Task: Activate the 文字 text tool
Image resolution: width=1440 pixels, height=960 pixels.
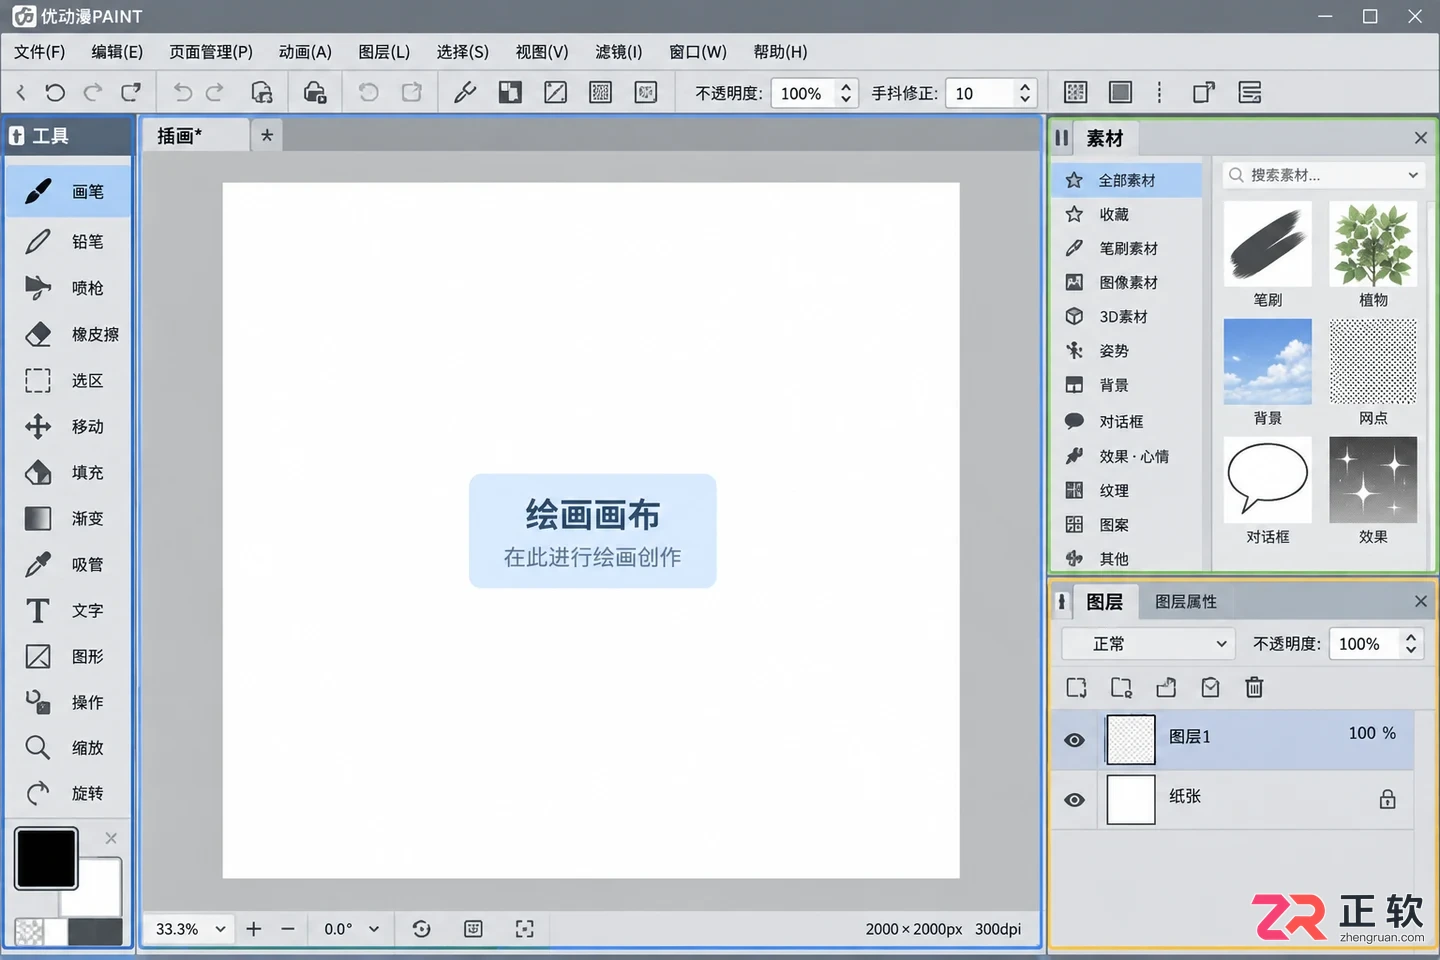Action: coord(68,610)
